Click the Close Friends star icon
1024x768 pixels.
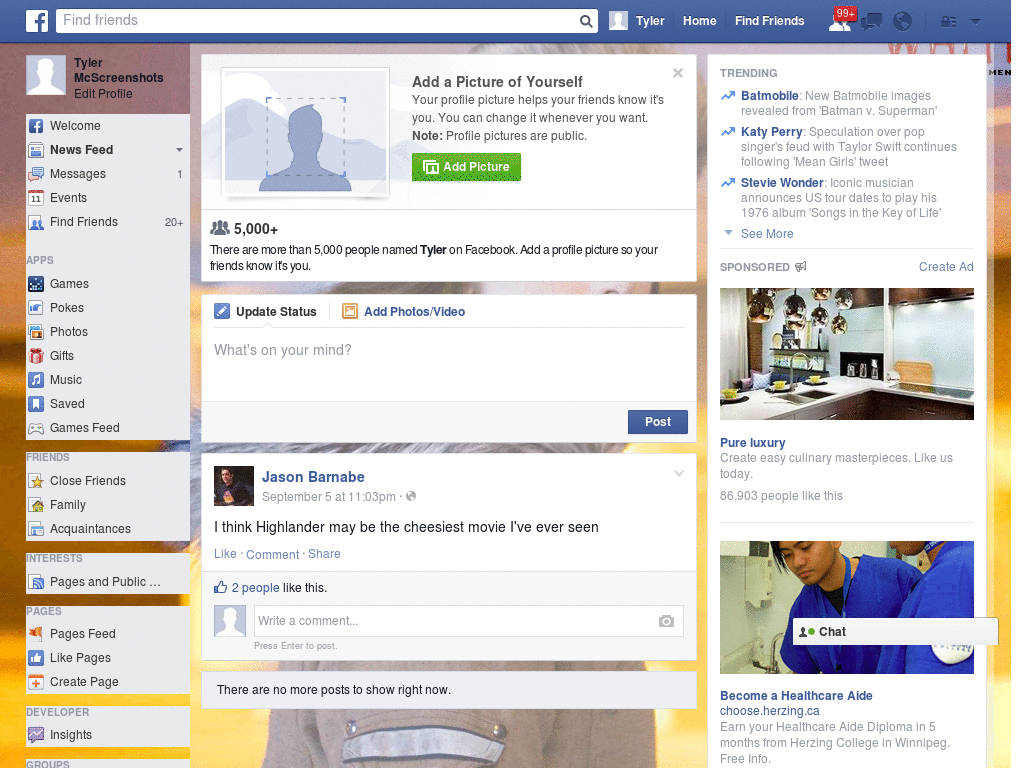point(36,481)
